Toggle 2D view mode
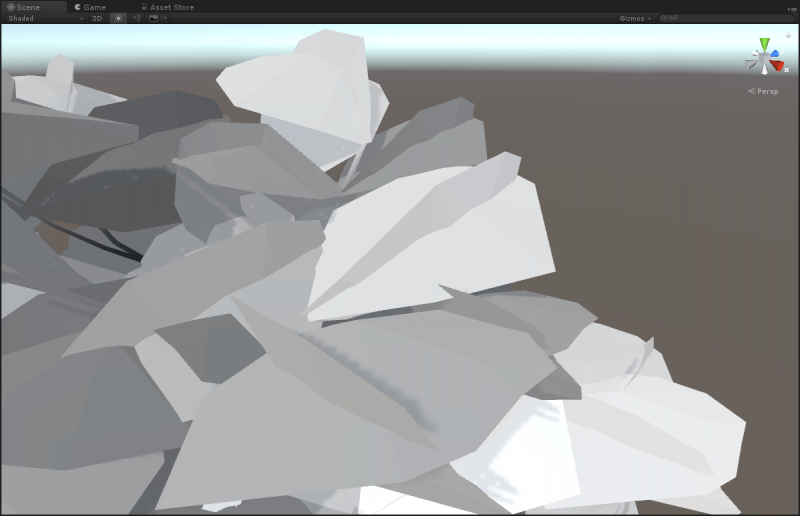The image size is (800, 516). coord(97,18)
